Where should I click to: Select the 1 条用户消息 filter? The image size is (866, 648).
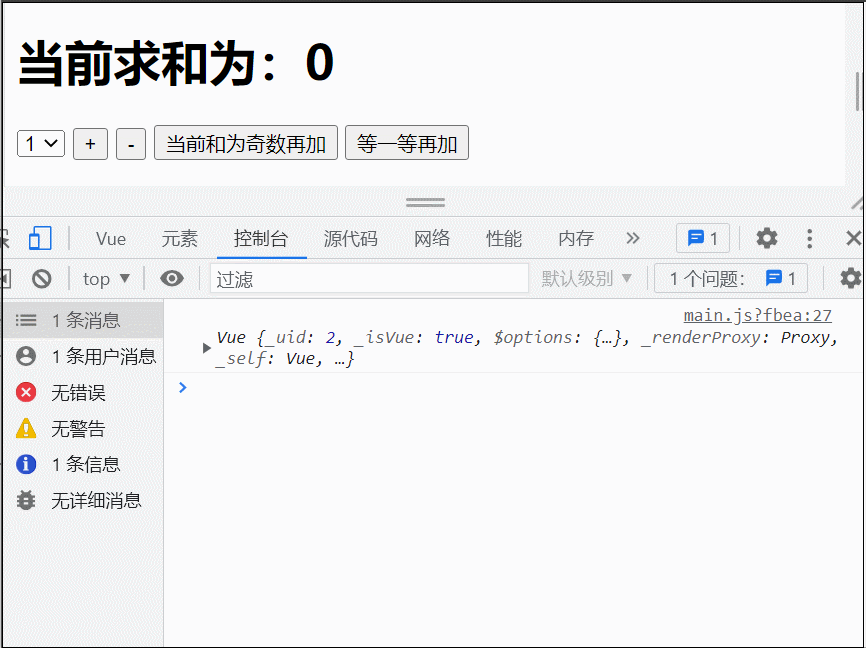[x=83, y=356]
